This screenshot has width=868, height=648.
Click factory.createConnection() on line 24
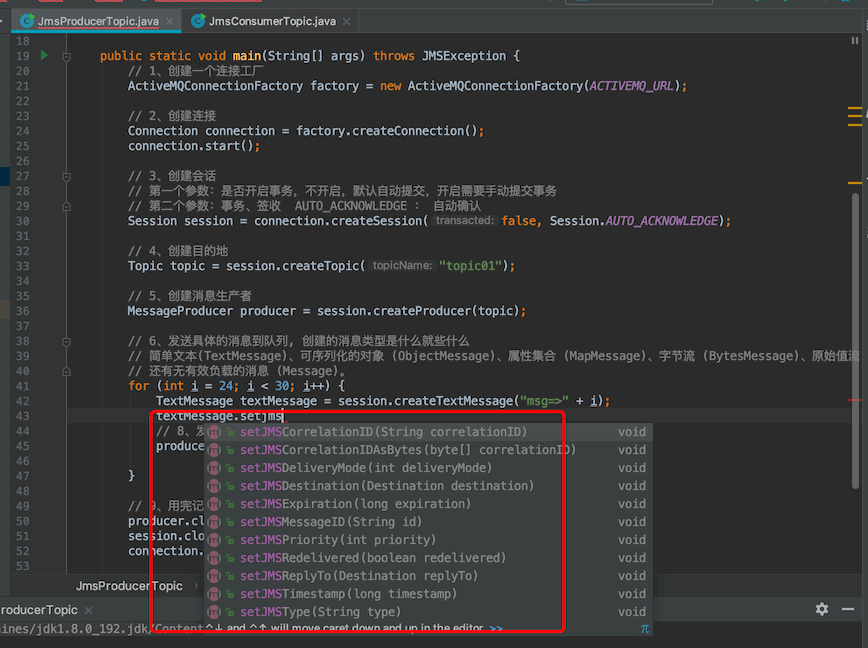pyautogui.click(x=386, y=131)
